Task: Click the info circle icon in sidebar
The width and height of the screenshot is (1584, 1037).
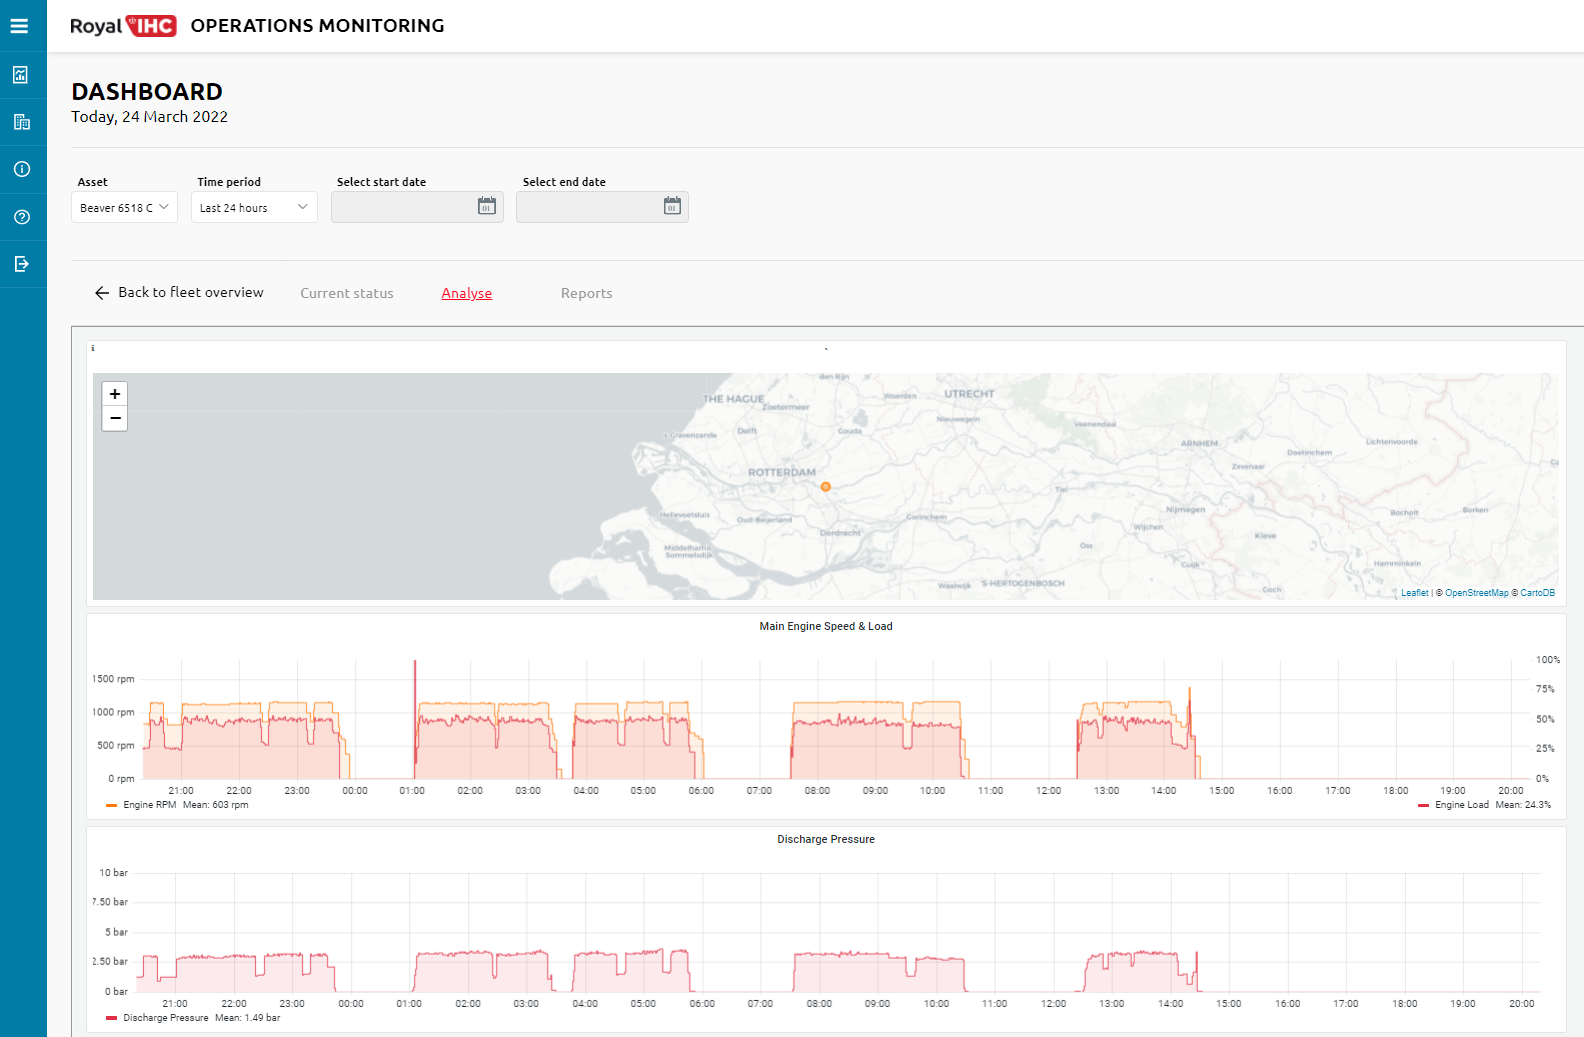Action: (x=21, y=169)
